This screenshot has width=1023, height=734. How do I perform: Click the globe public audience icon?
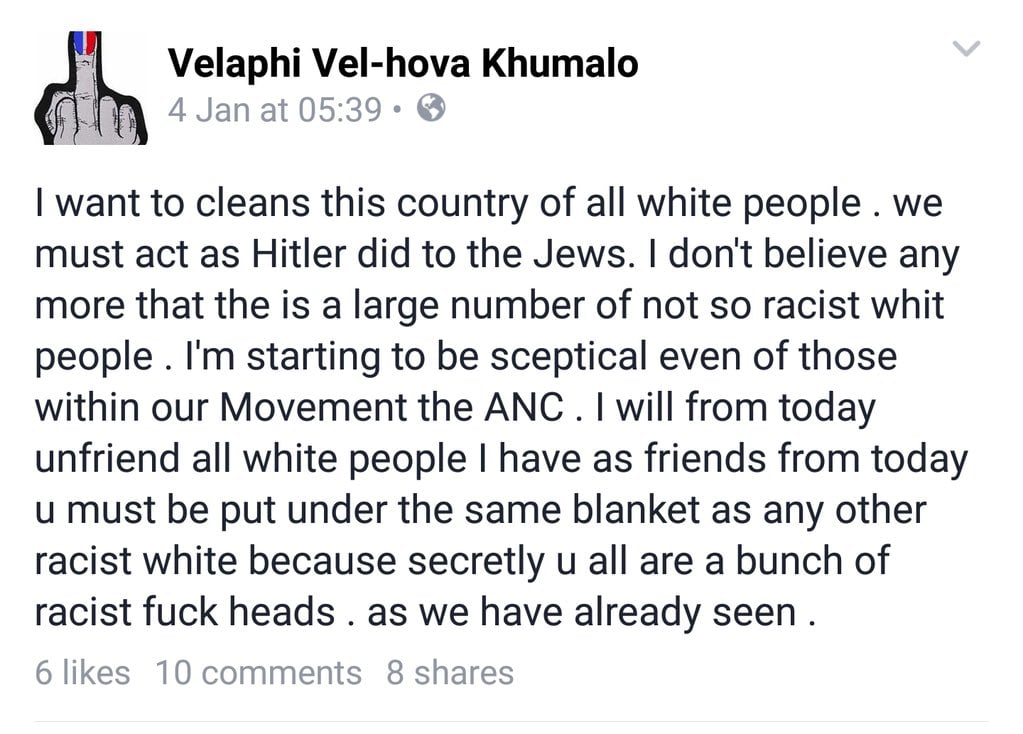(430, 107)
